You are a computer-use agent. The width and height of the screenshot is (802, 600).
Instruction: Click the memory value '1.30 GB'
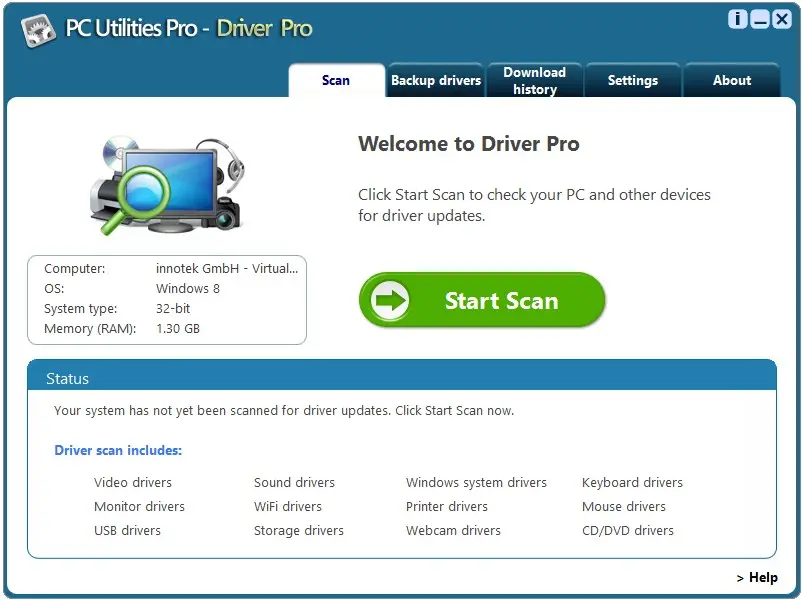(x=178, y=328)
